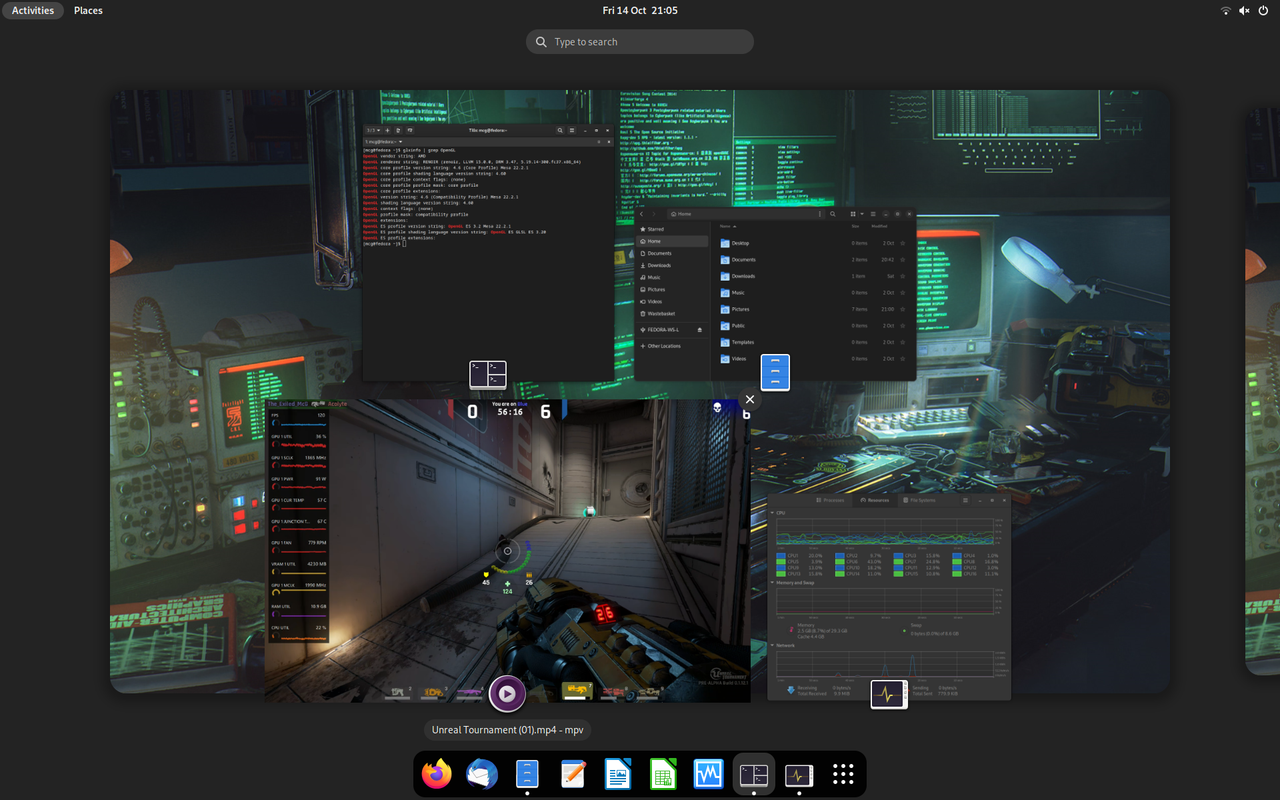Launch LibreOffice Calc from the dock
The height and width of the screenshot is (800, 1280).
(x=663, y=773)
